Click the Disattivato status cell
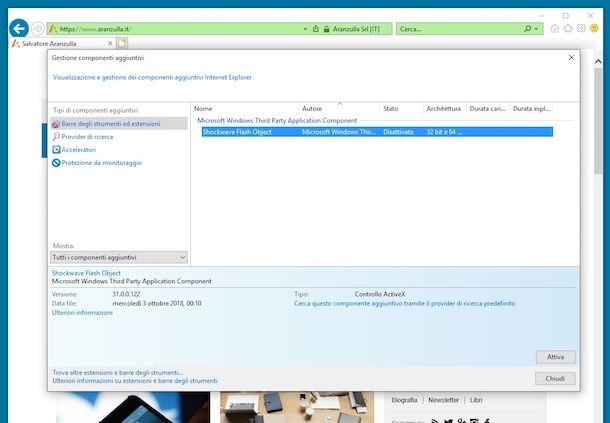This screenshot has height=423, width=610. coord(398,132)
